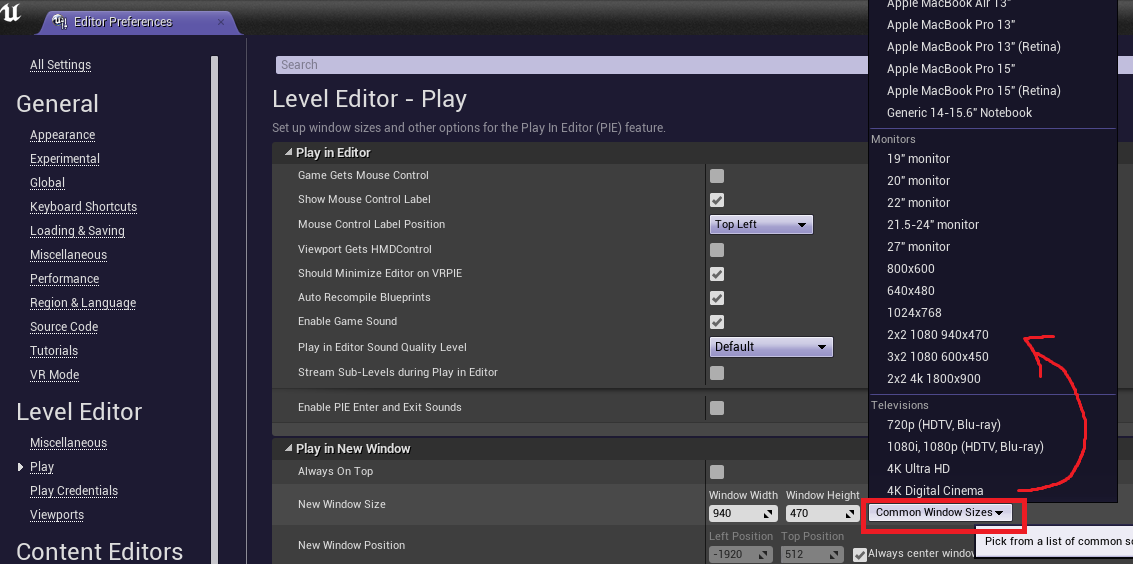Pick 2x2 4k 1800x900 preset
Viewport: 1133px width, 564px height.
(934, 379)
